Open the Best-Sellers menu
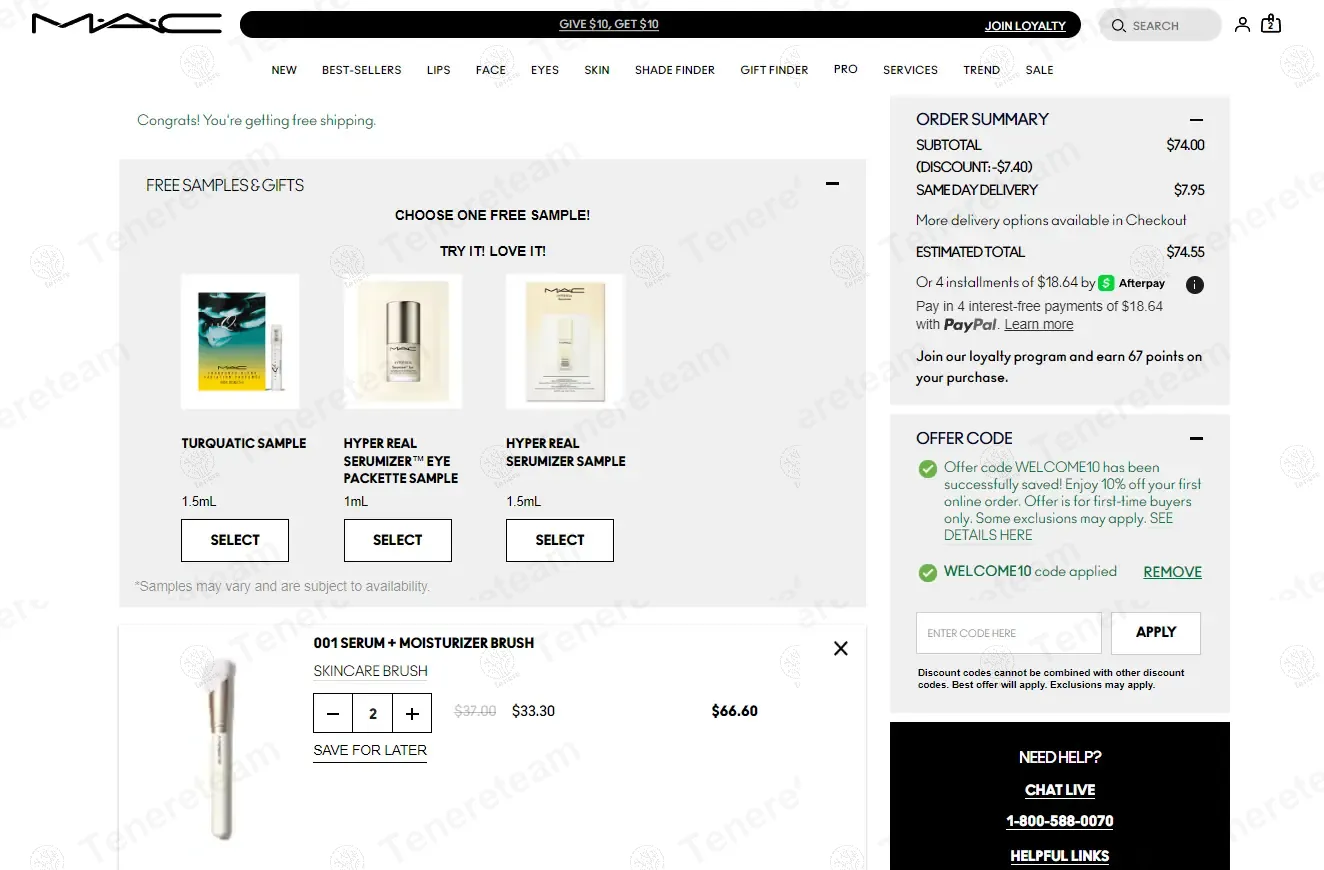Image resolution: width=1324 pixels, height=870 pixels. [x=362, y=70]
